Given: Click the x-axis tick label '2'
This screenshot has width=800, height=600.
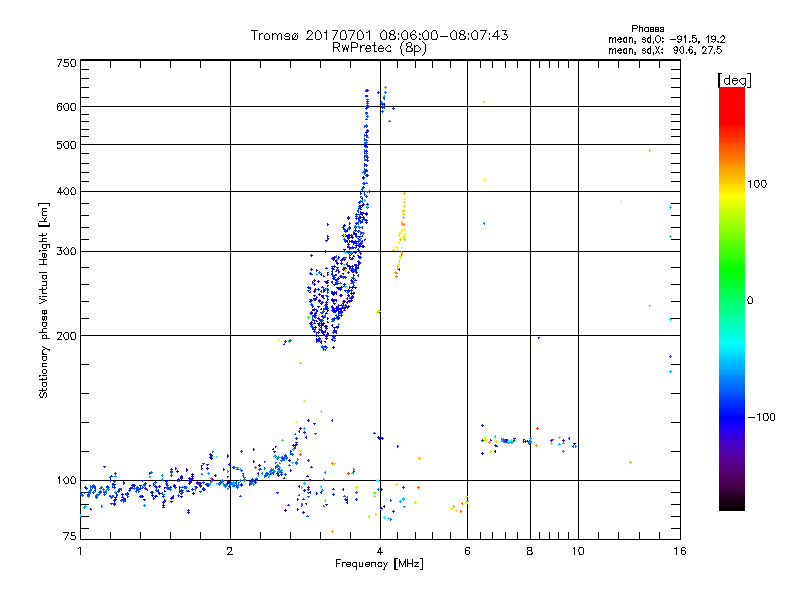Looking at the screenshot, I should (230, 551).
